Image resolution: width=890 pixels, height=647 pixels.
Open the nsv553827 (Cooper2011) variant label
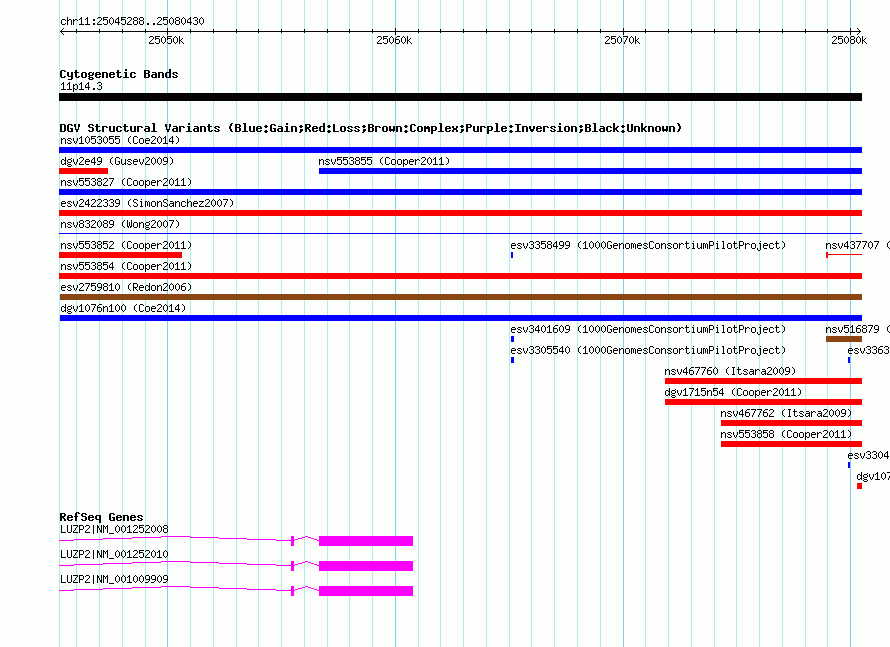[x=126, y=182]
